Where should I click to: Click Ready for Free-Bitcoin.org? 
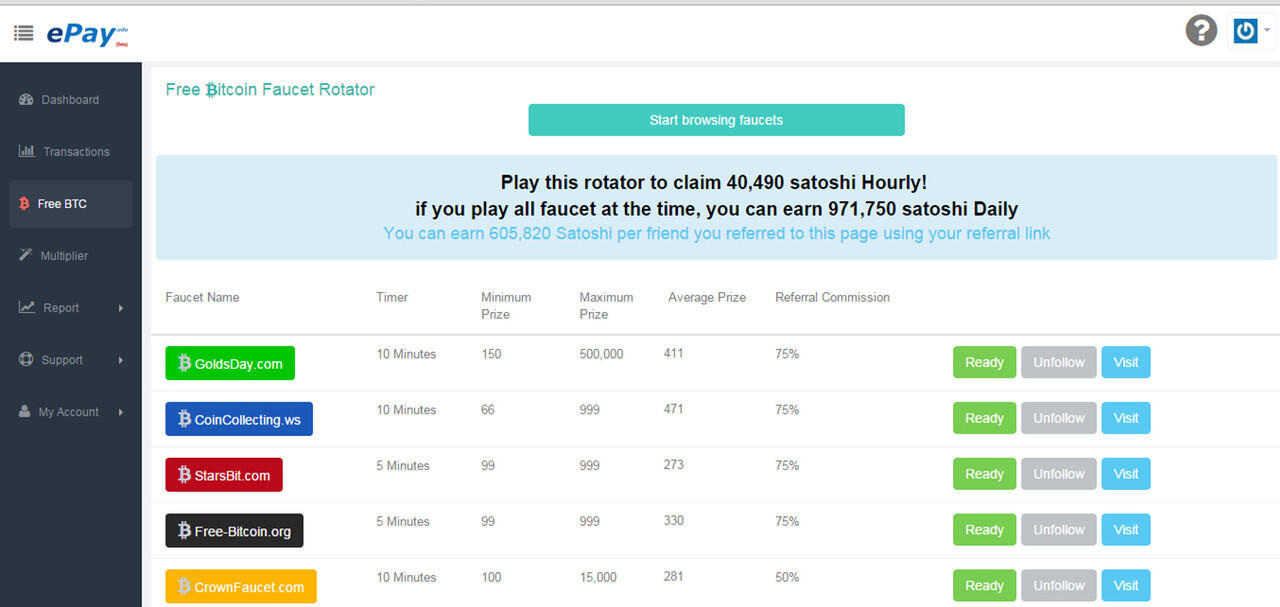(x=985, y=530)
